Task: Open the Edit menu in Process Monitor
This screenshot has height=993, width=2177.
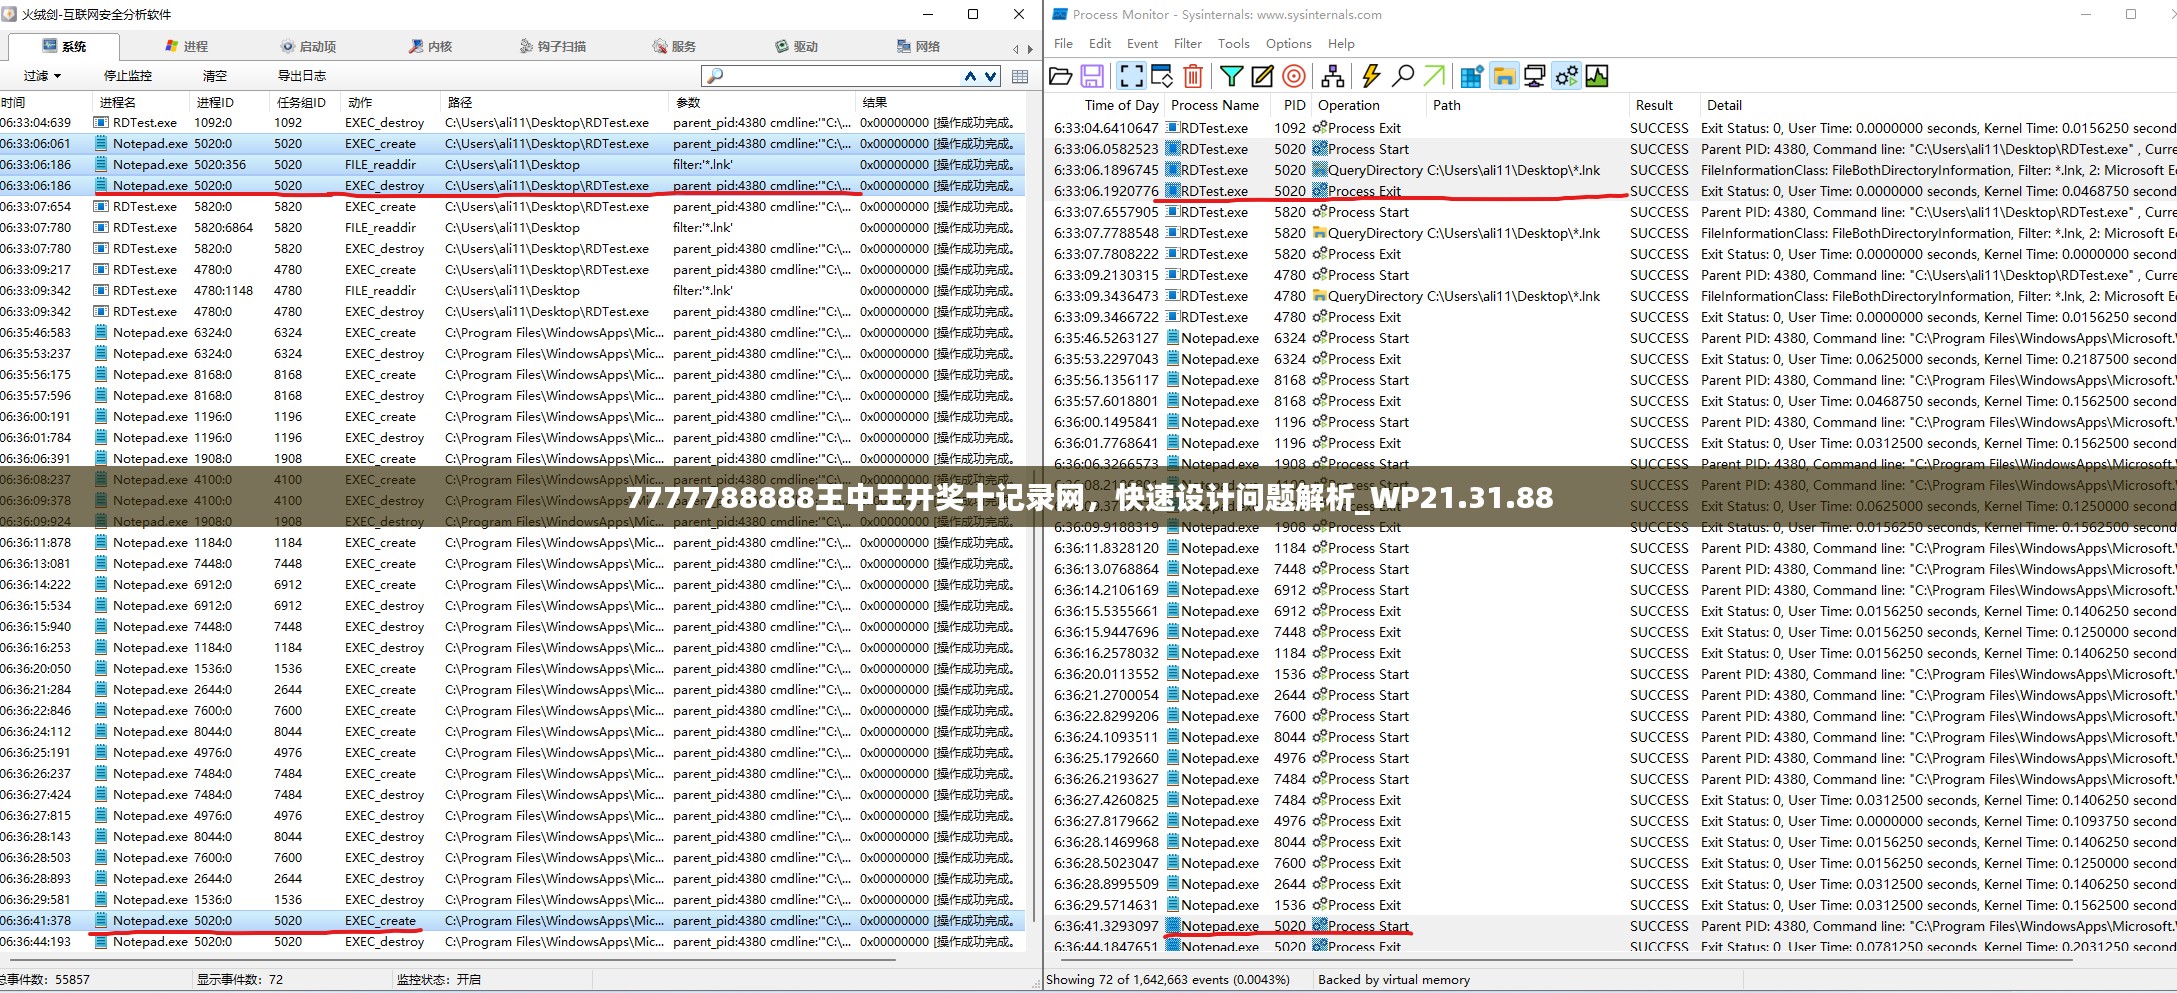Action: tap(1100, 43)
